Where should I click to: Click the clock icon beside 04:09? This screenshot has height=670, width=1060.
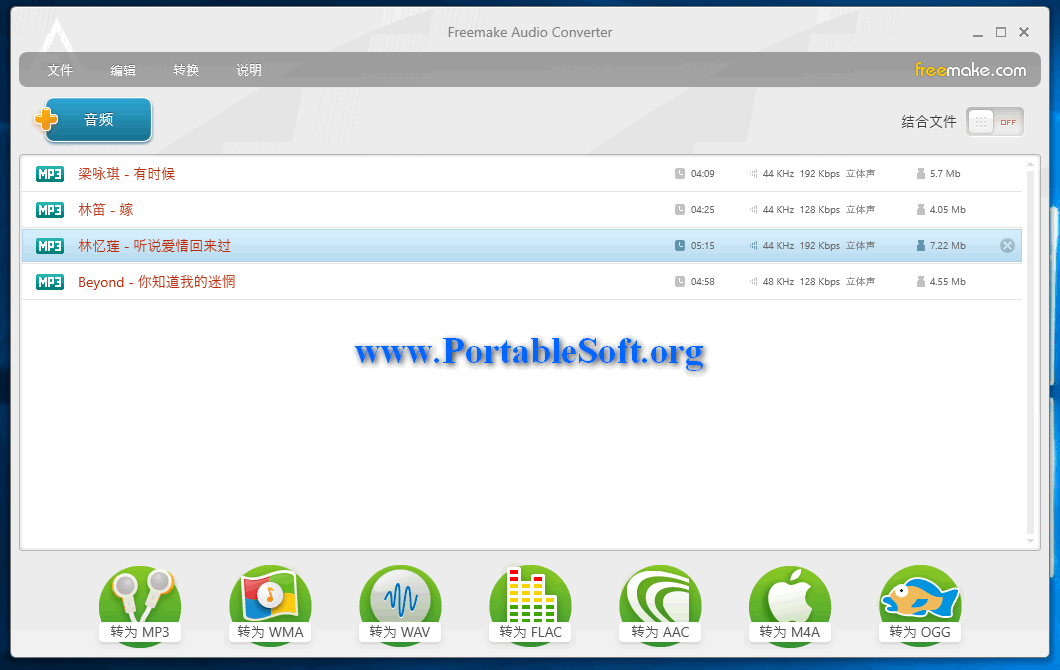[x=679, y=174]
